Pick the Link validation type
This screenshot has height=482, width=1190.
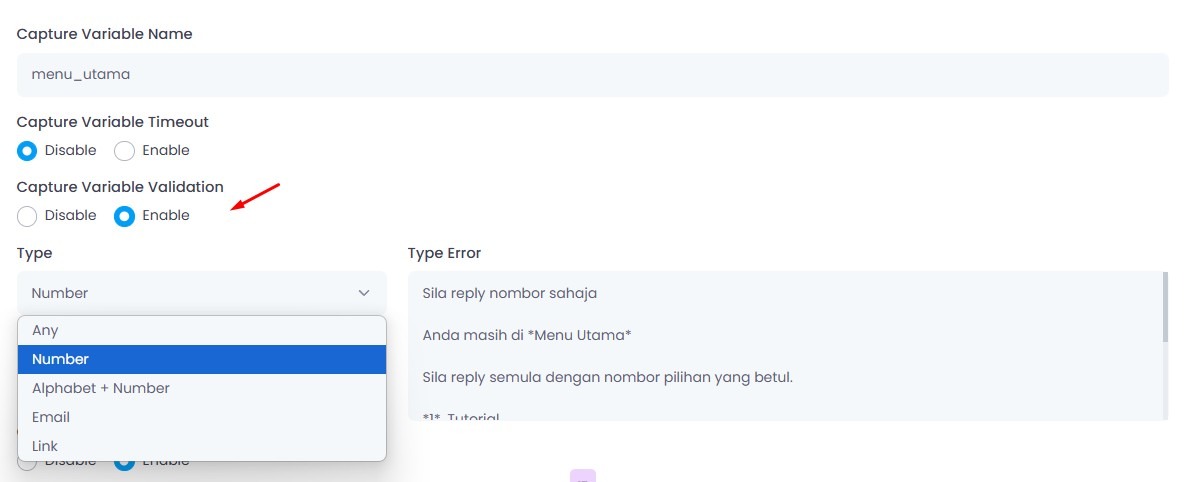tap(202, 446)
